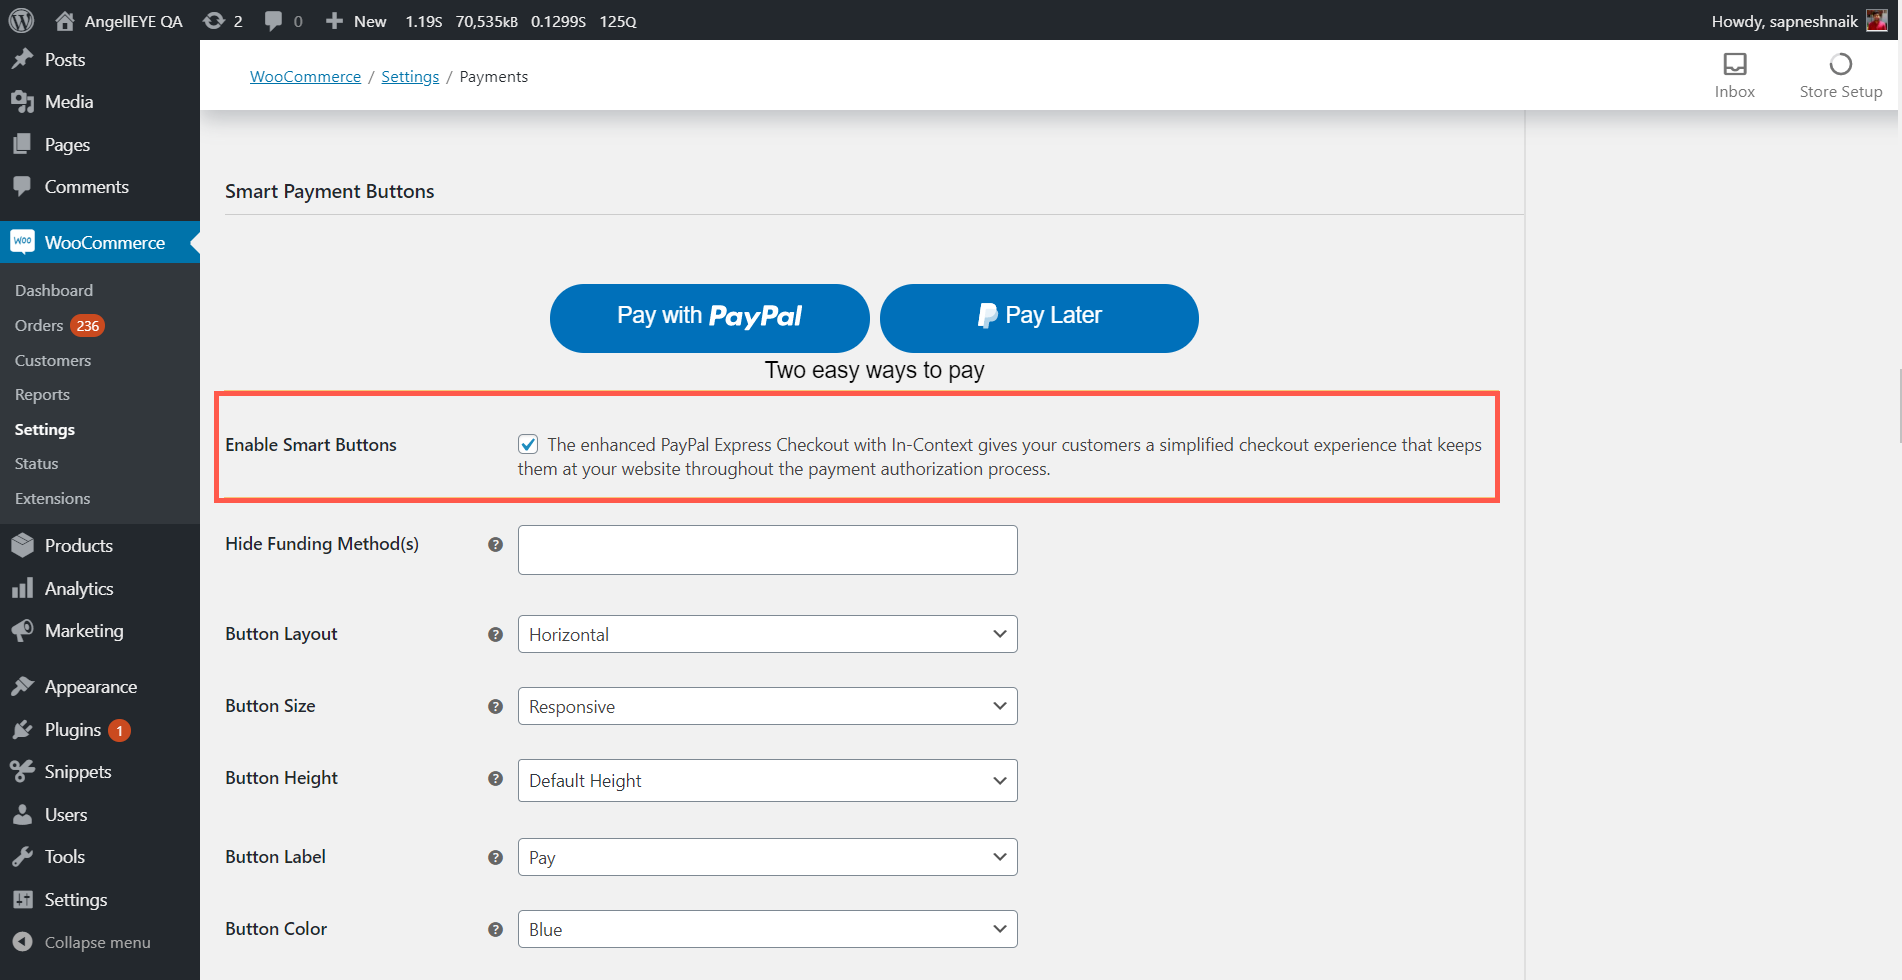Image resolution: width=1902 pixels, height=980 pixels.
Task: Expand the Button Layout dropdown
Action: click(767, 635)
